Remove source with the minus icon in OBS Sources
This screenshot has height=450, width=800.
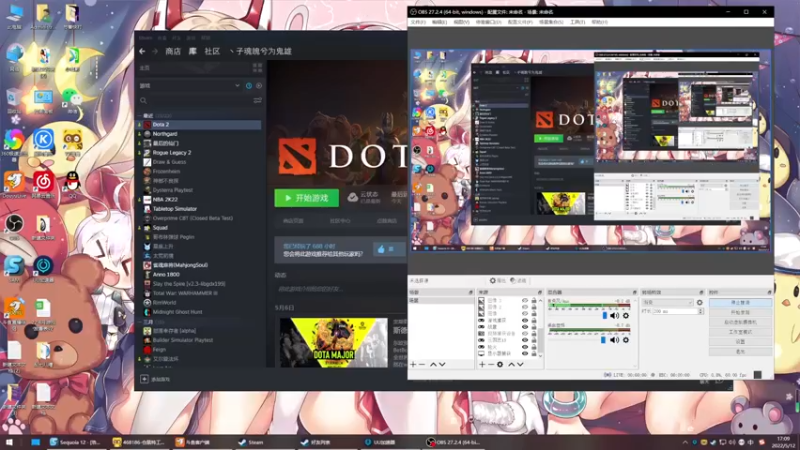[491, 364]
